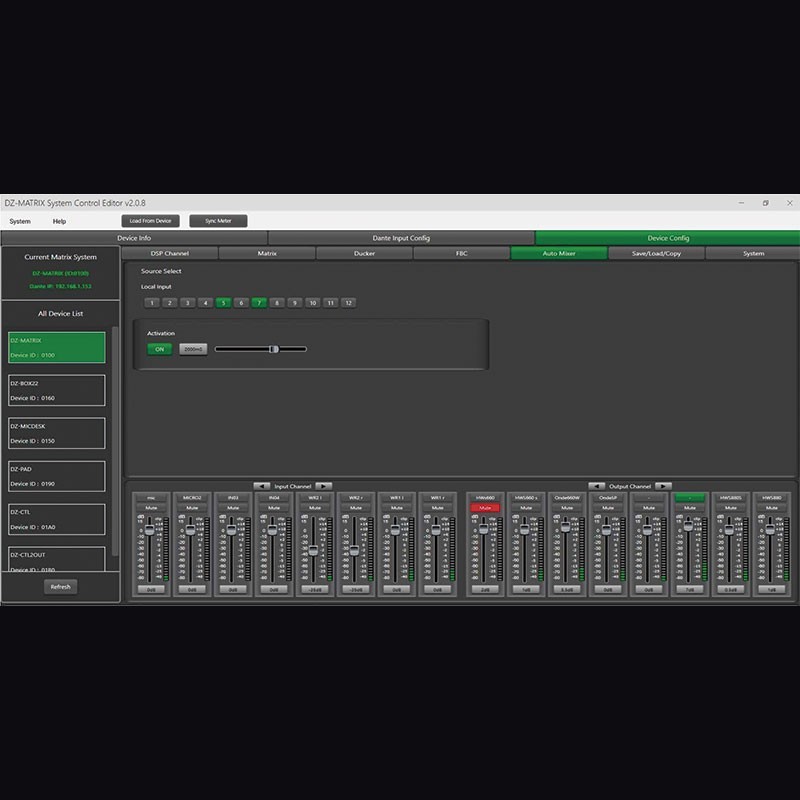The width and height of the screenshot is (800, 800).
Task: Disable local input source 7
Action: pyautogui.click(x=259, y=303)
